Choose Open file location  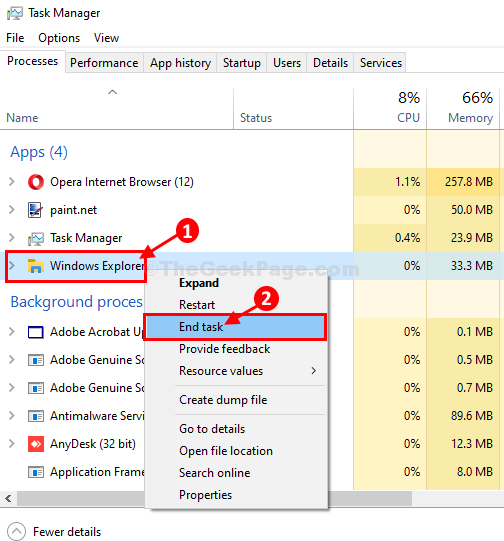click(236, 451)
